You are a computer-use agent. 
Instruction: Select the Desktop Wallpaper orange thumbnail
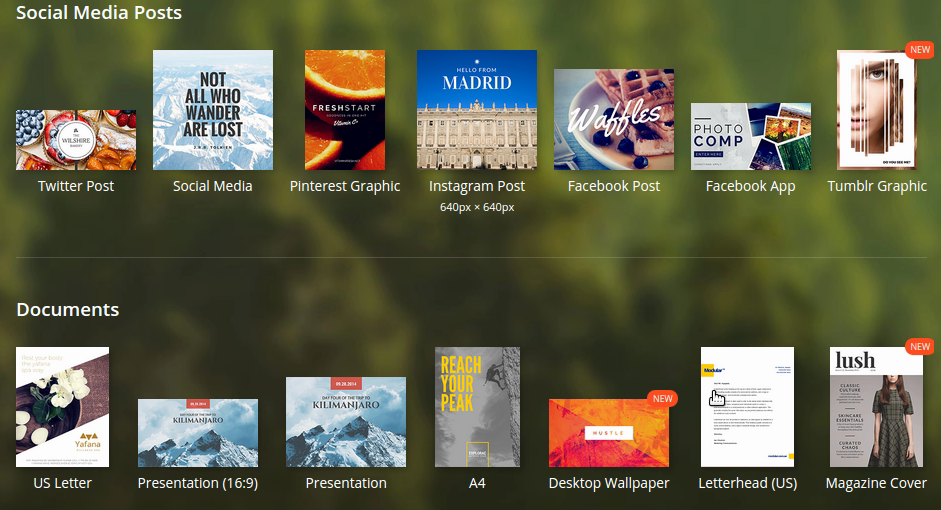coord(608,432)
